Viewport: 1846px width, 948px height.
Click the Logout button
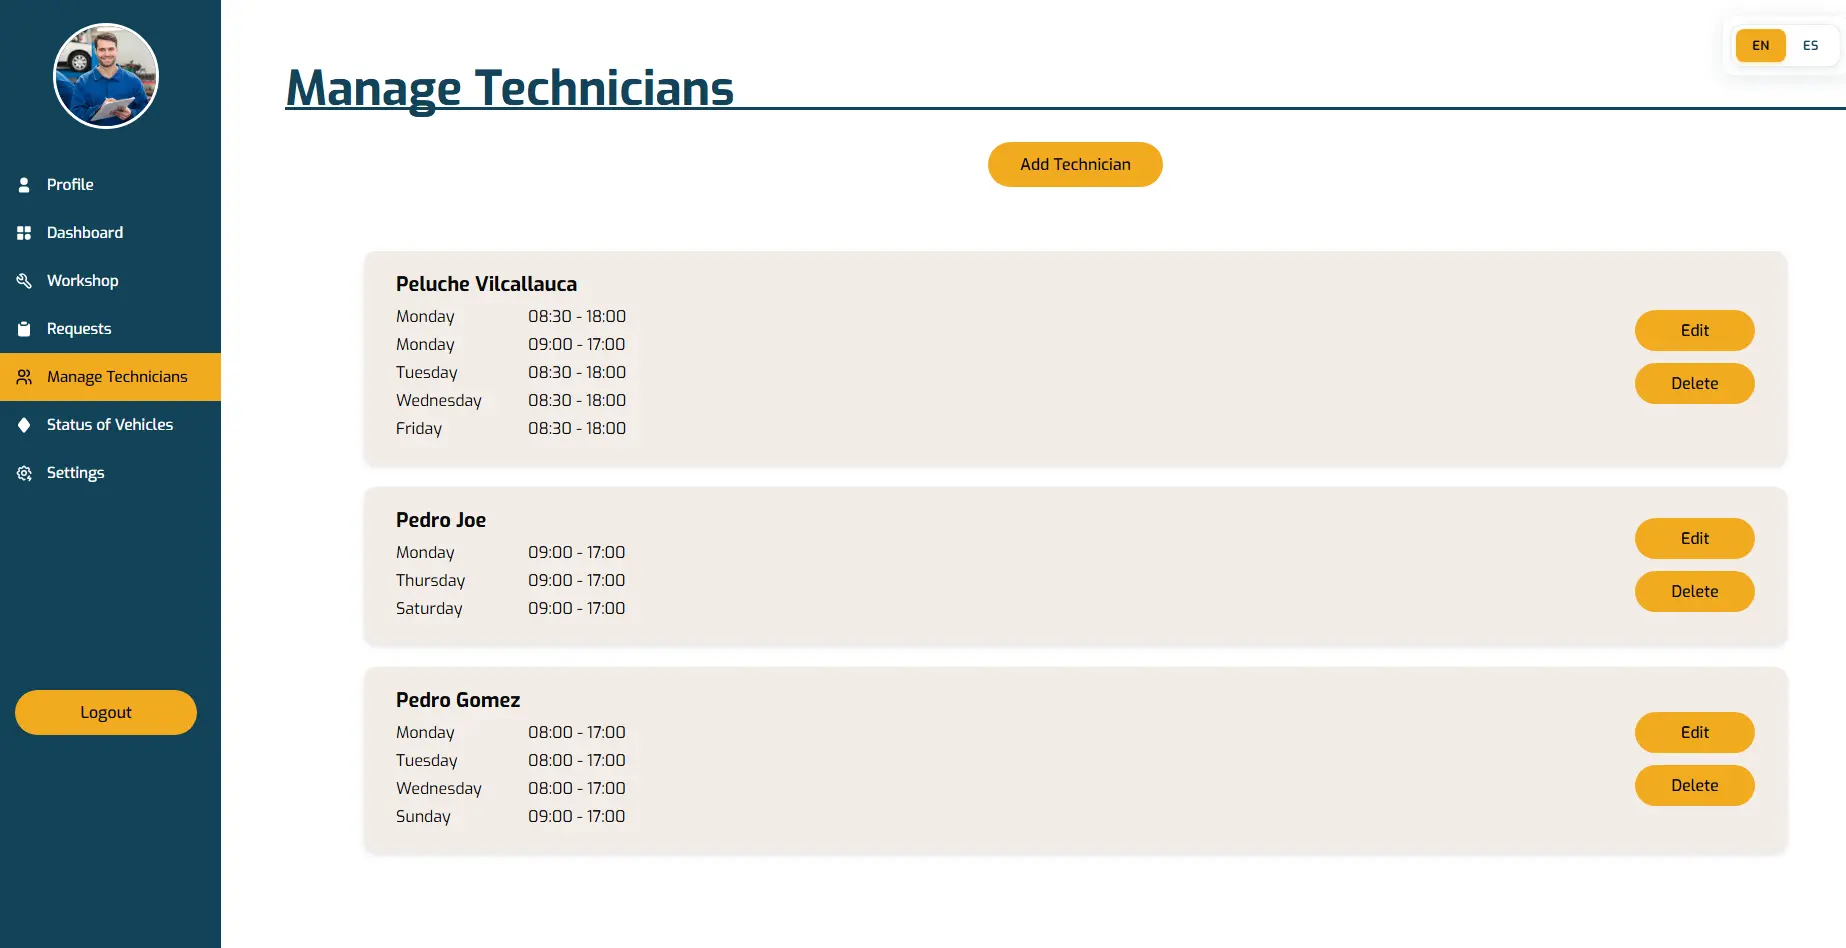click(106, 713)
